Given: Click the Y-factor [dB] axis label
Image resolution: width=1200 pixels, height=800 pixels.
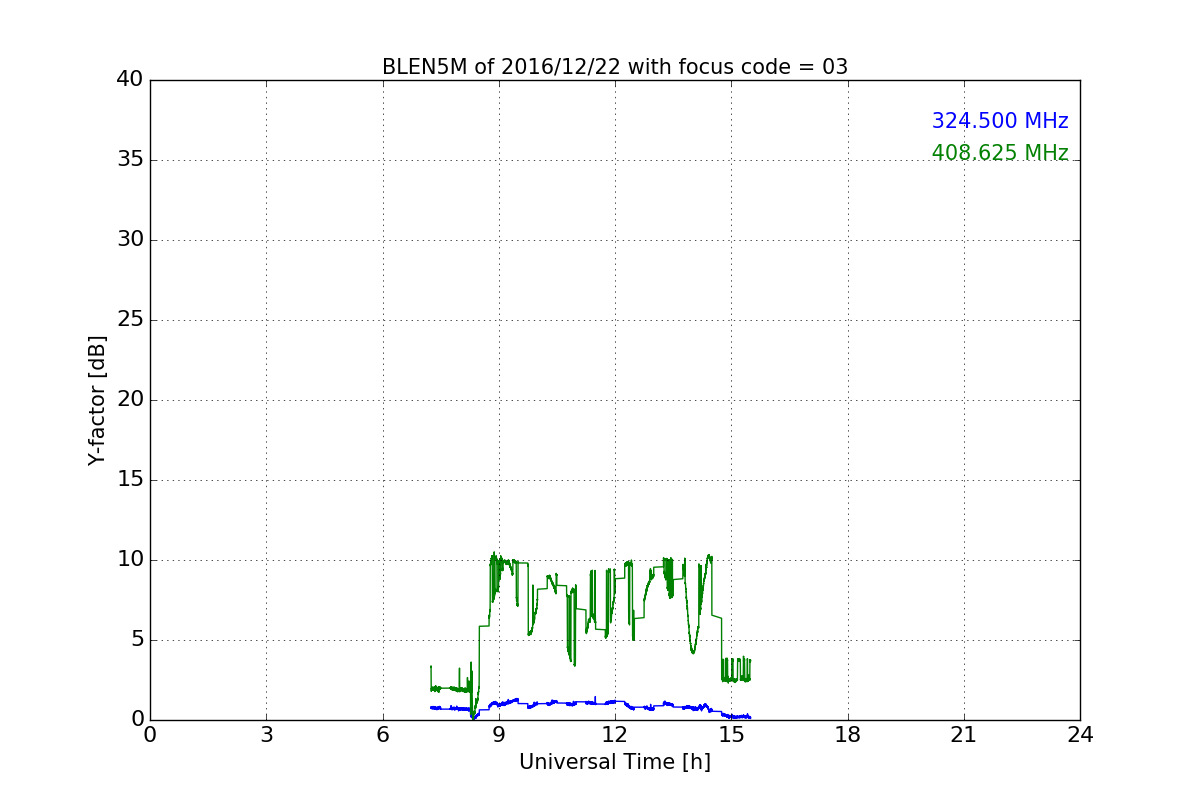Looking at the screenshot, I should pos(97,400).
